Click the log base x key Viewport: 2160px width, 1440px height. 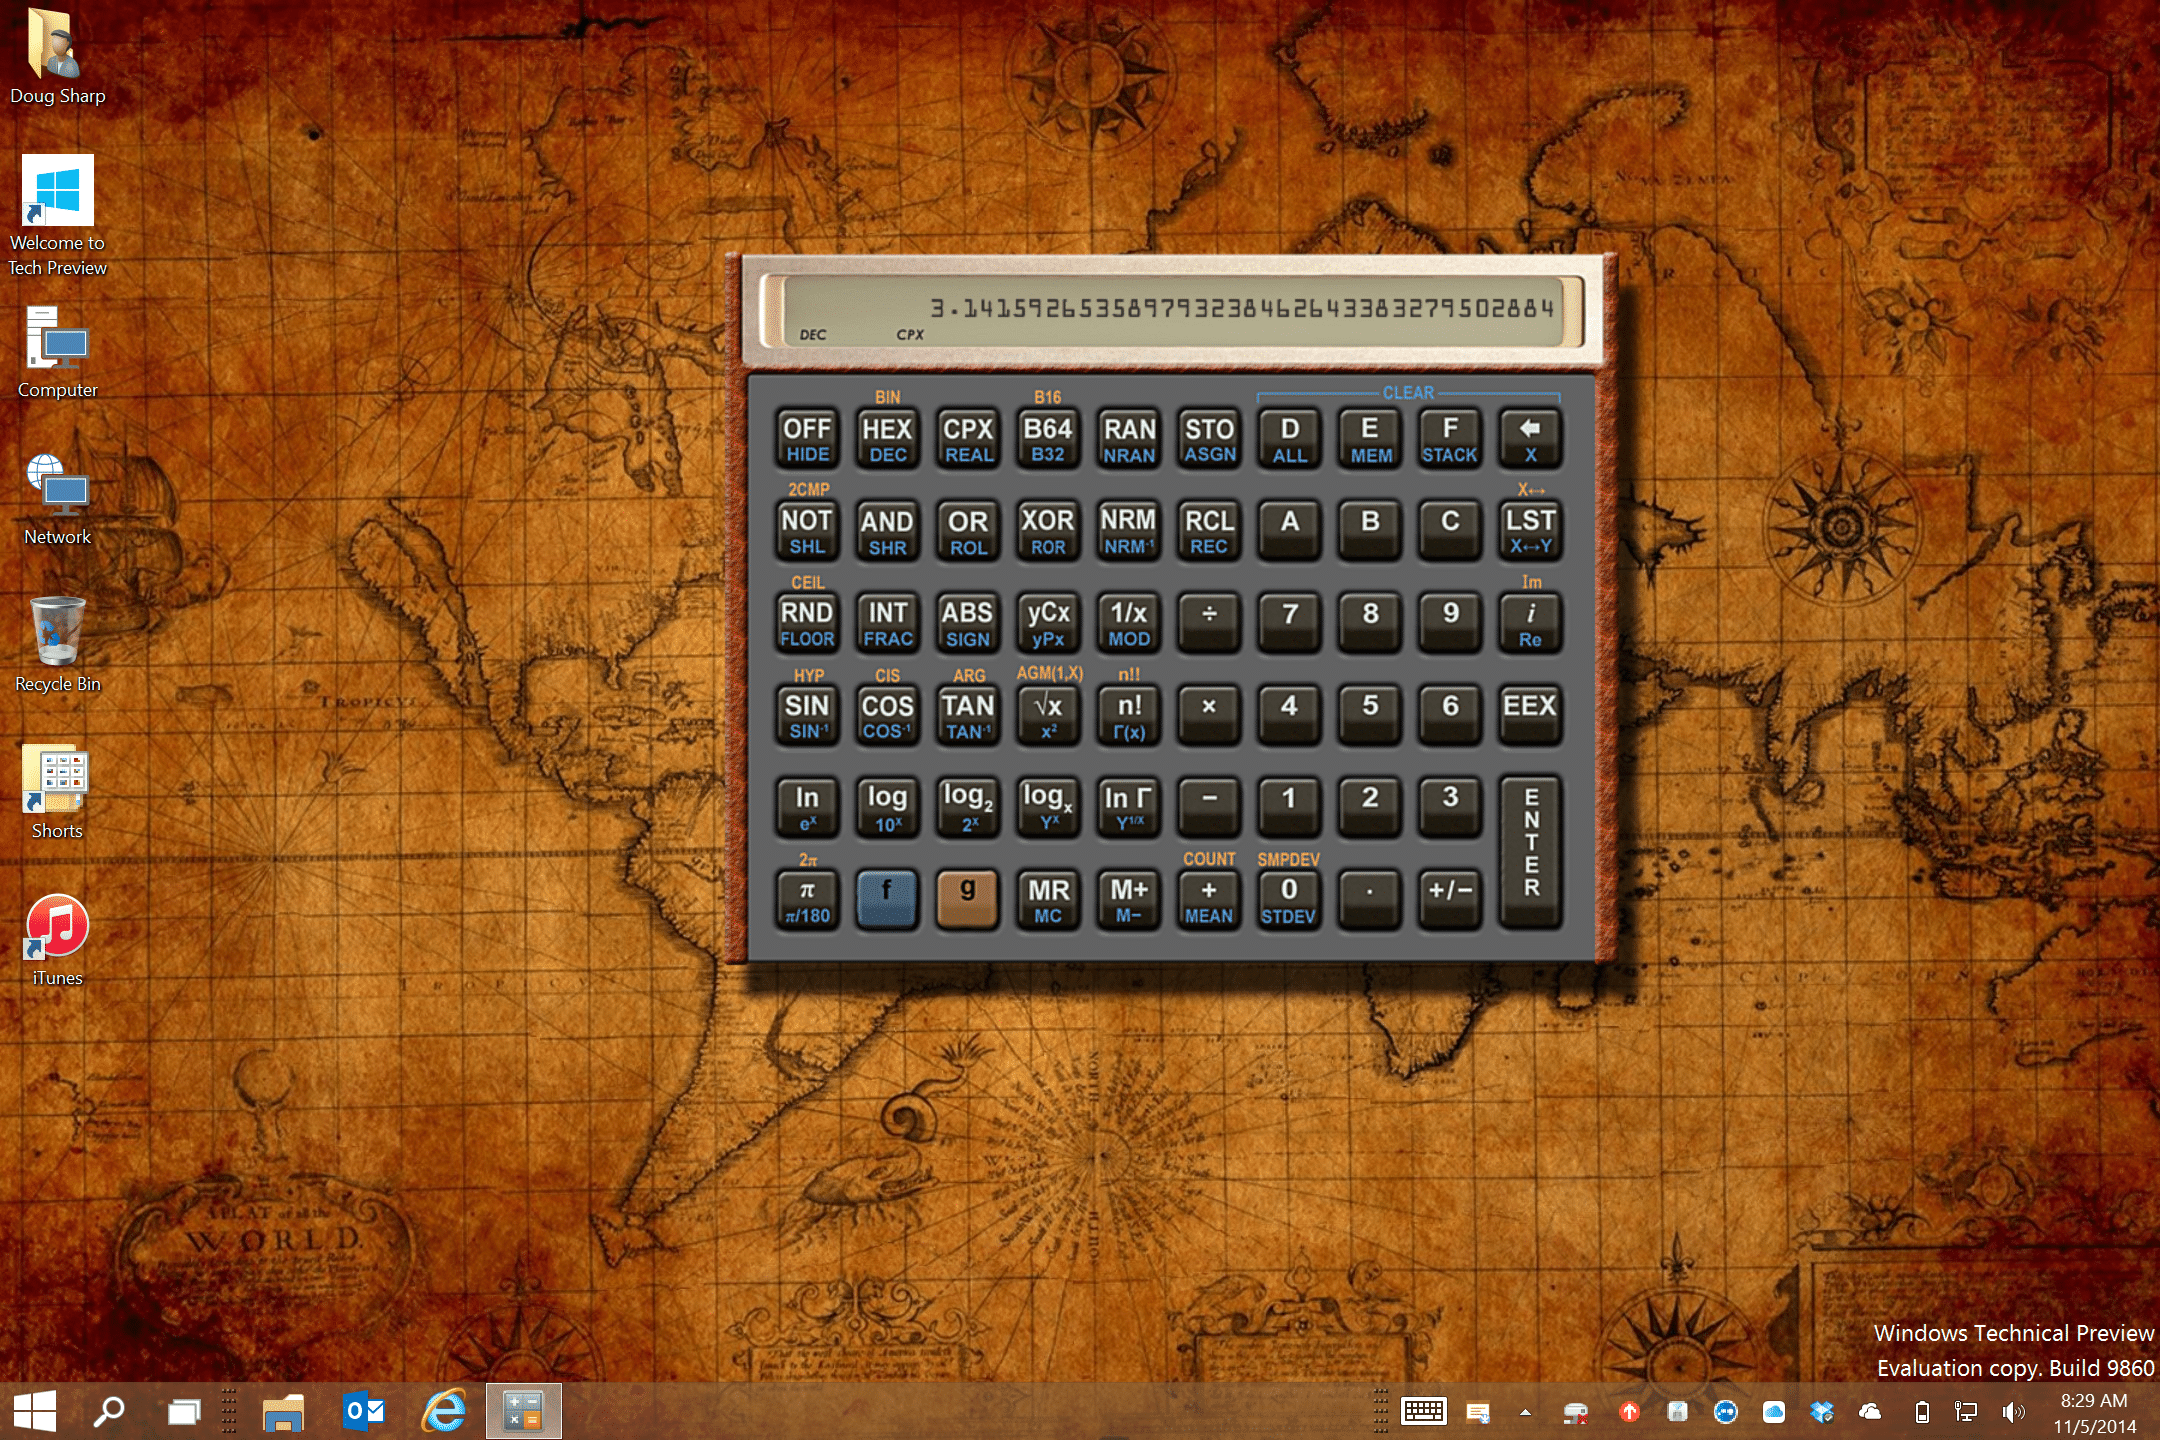pyautogui.click(x=1048, y=808)
